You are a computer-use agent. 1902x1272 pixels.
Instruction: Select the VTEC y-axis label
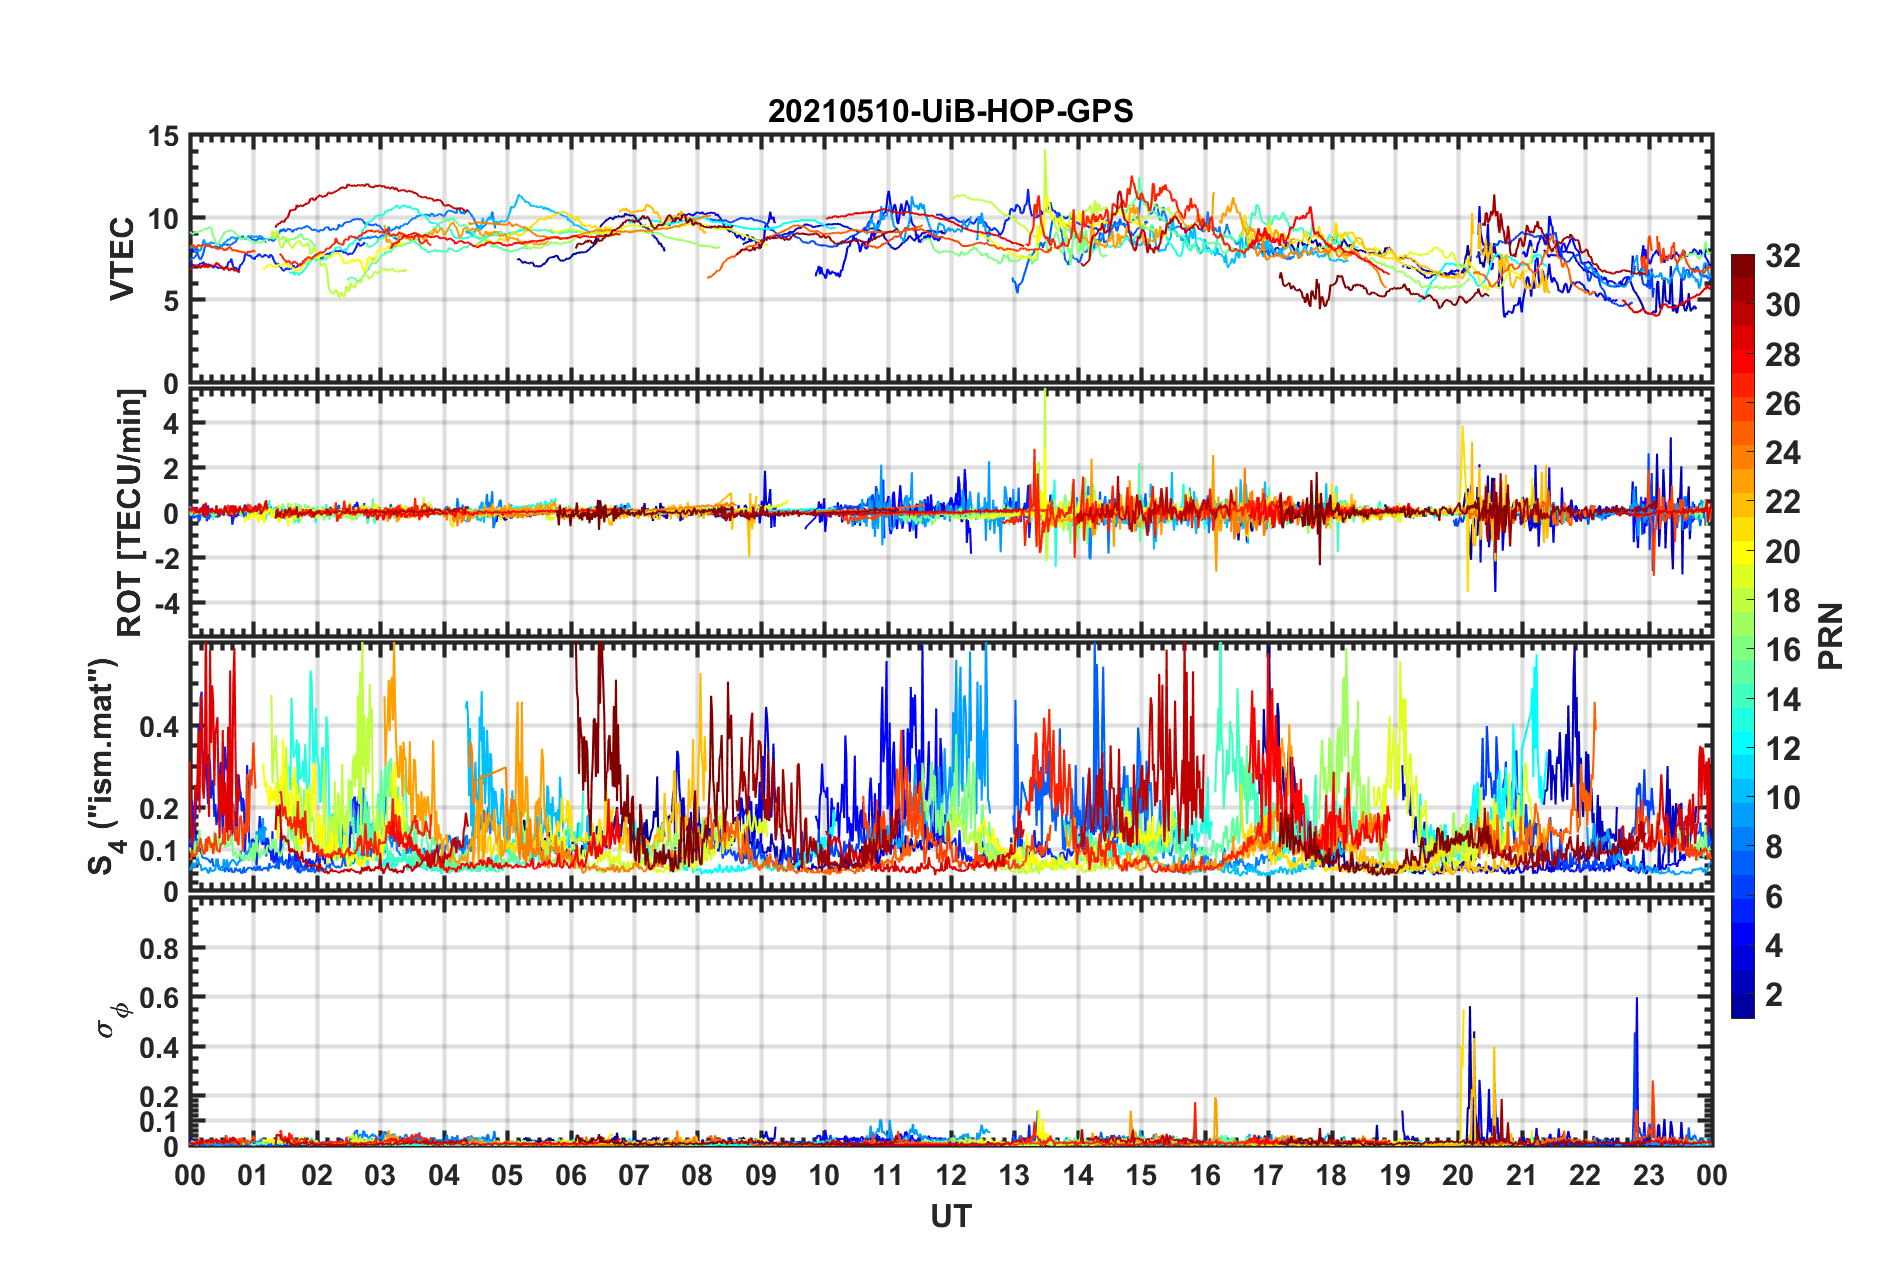(x=122, y=259)
